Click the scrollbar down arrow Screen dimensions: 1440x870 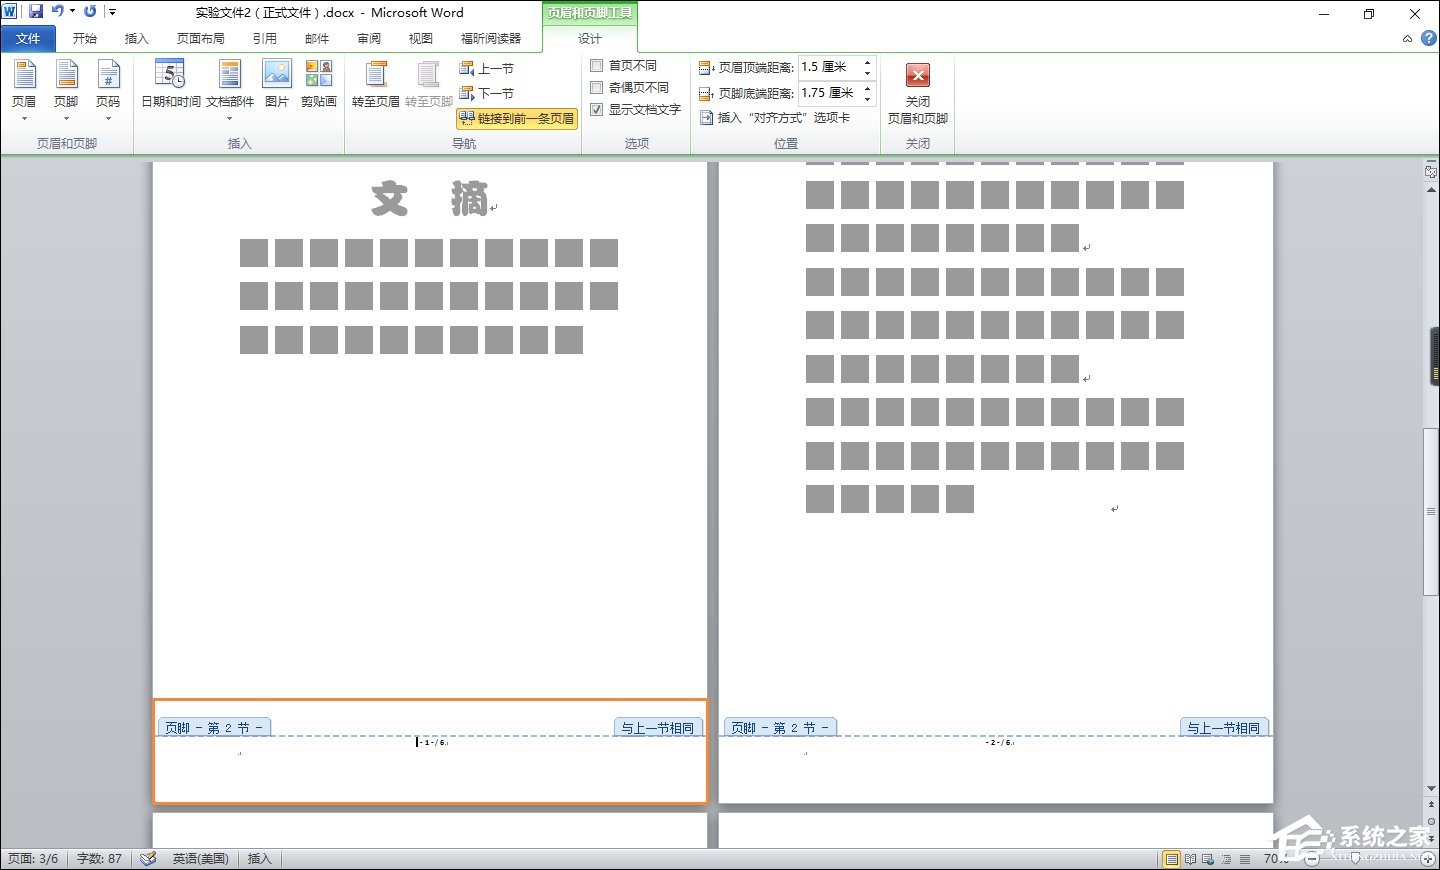[1431, 789]
